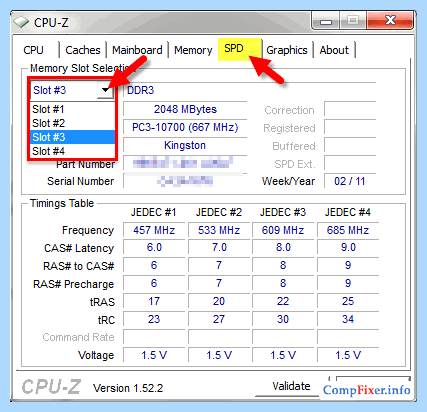This screenshot has width=427, height=412.
Task: Click the 6.0 CAS# Latency cell
Action: point(154,248)
